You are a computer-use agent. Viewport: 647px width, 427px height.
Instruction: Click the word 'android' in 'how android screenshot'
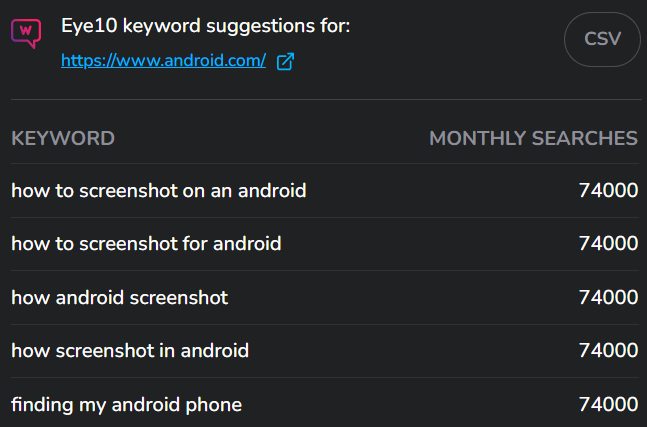90,297
